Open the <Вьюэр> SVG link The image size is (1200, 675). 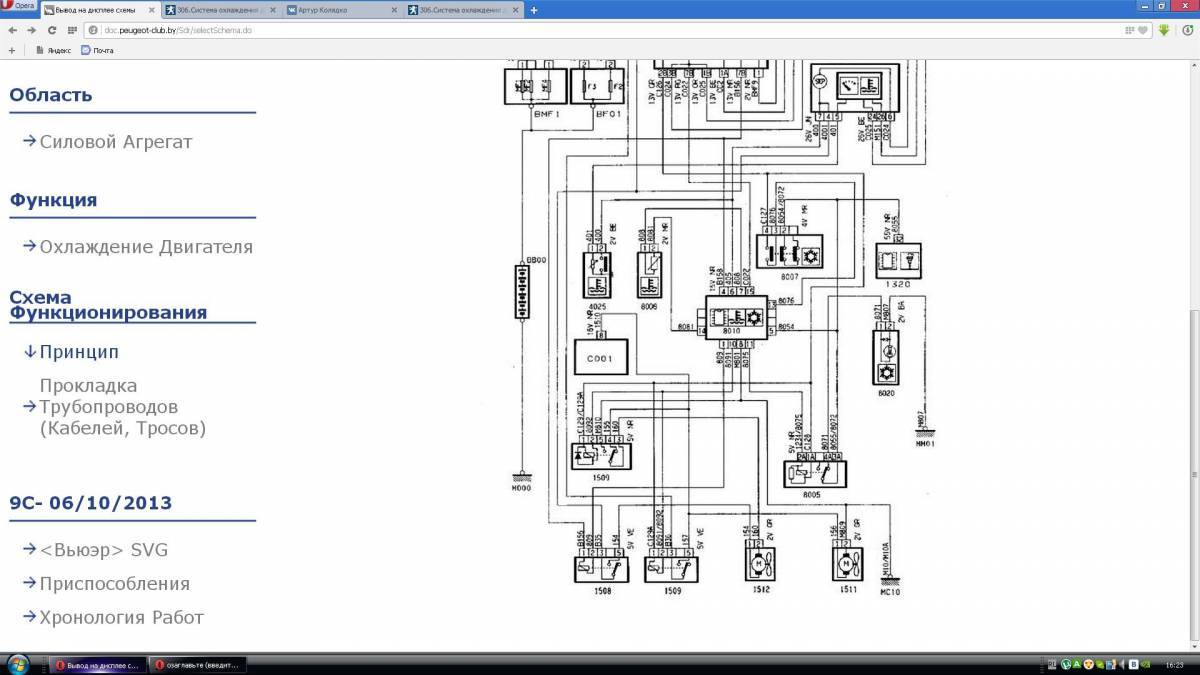pyautogui.click(x=103, y=550)
